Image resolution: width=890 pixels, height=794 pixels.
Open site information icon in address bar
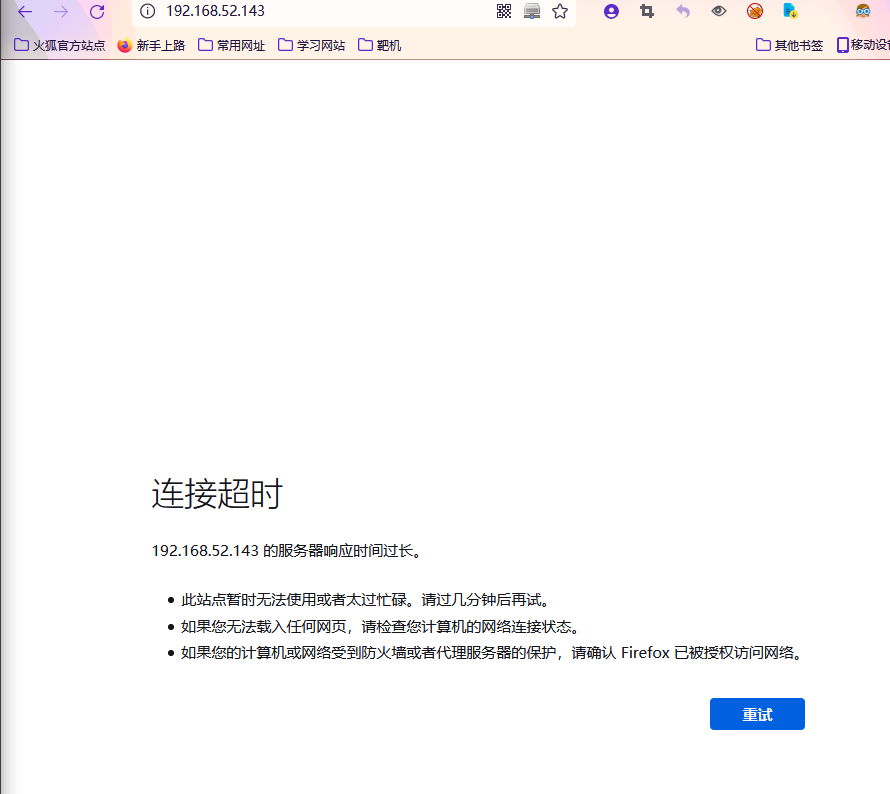click(x=148, y=11)
